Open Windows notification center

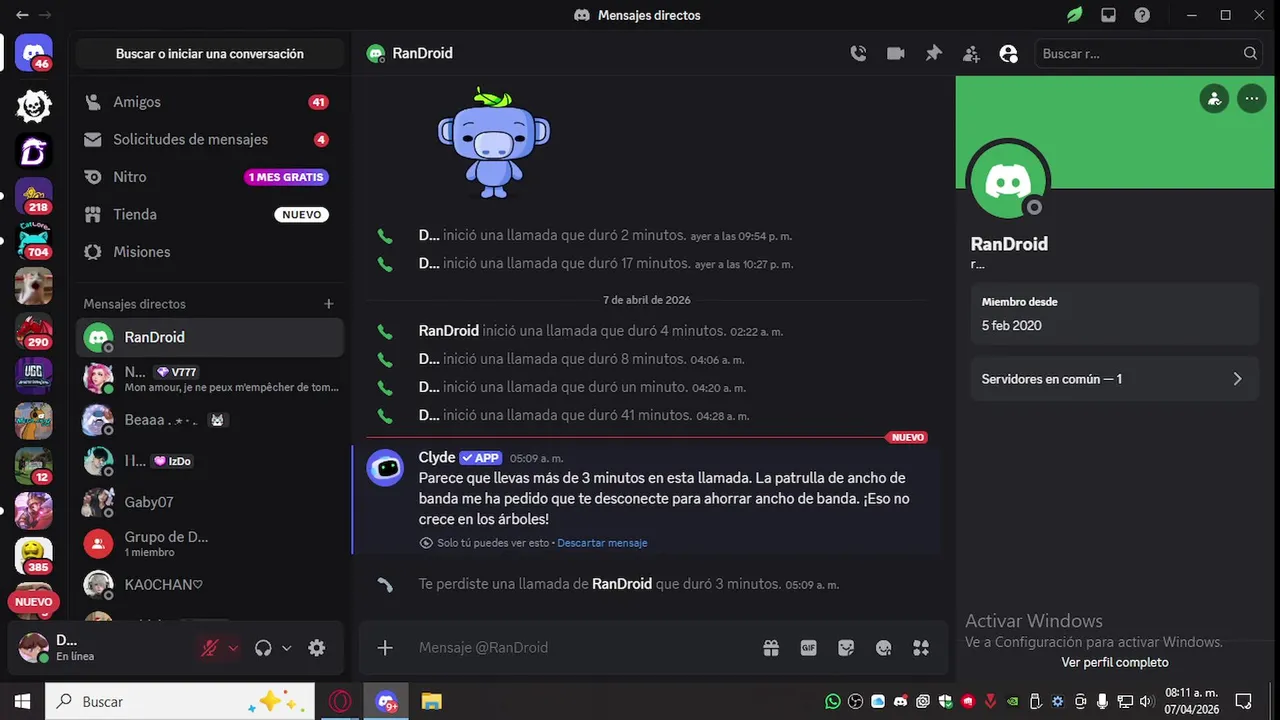point(1243,702)
